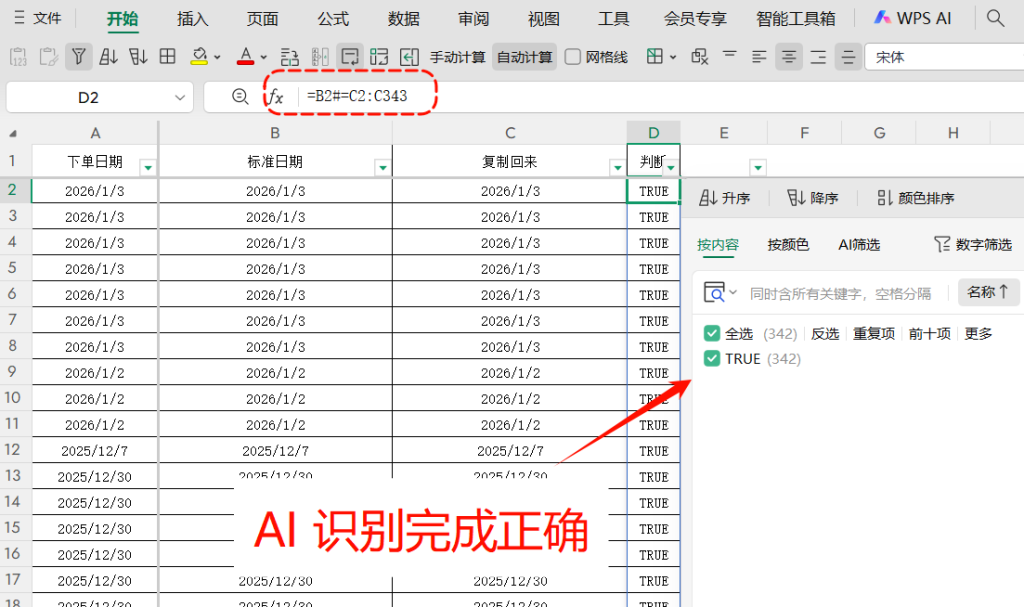This screenshot has height=607, width=1024.
Task: Click the insert rows toolbar icon
Action: (289, 57)
